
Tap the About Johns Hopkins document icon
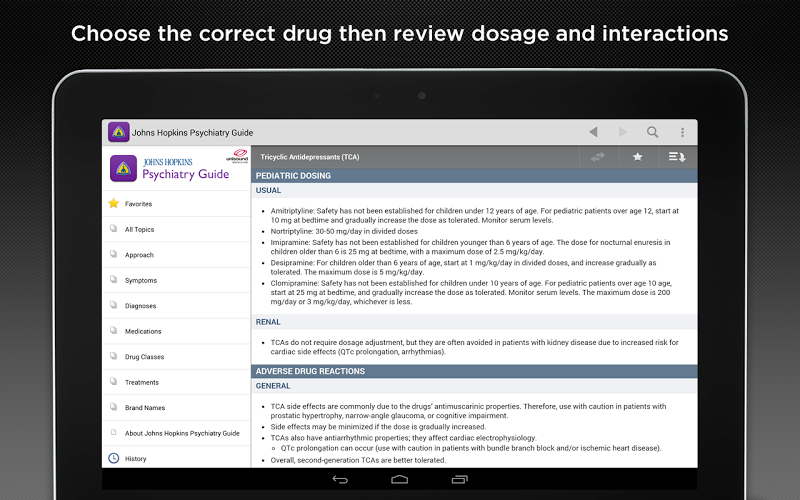click(x=114, y=433)
